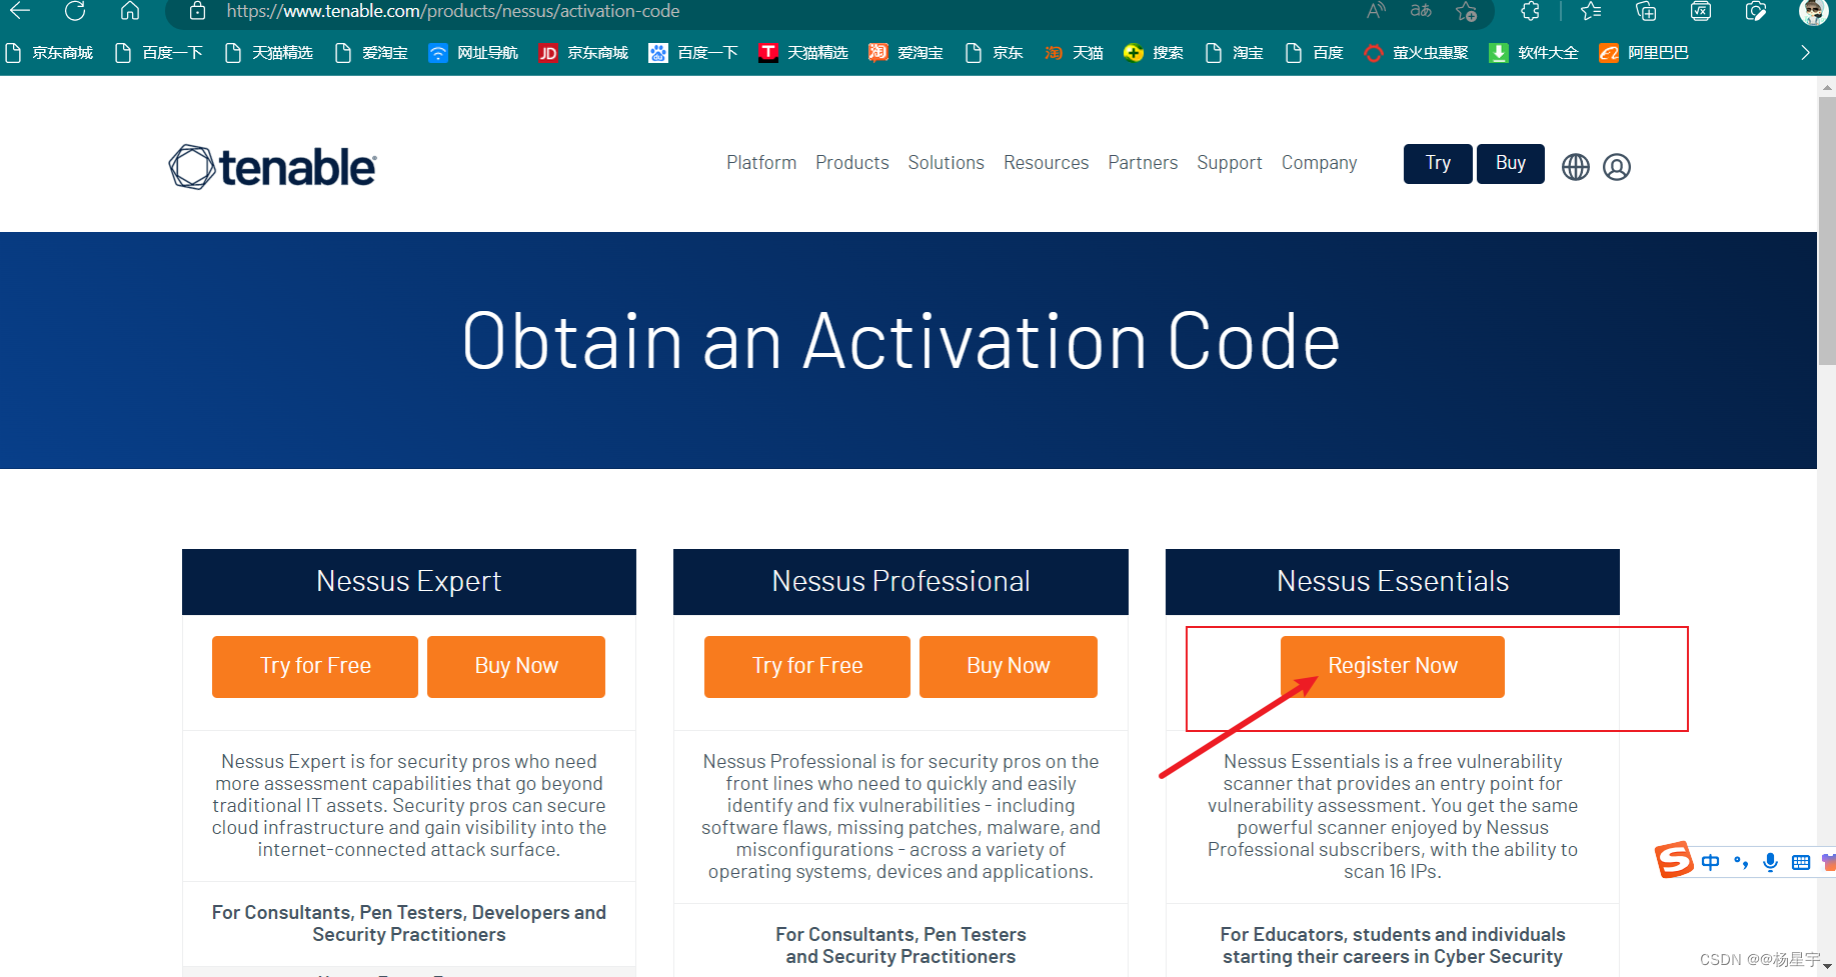
Task: Go back with the browser back arrow
Action: (20, 11)
